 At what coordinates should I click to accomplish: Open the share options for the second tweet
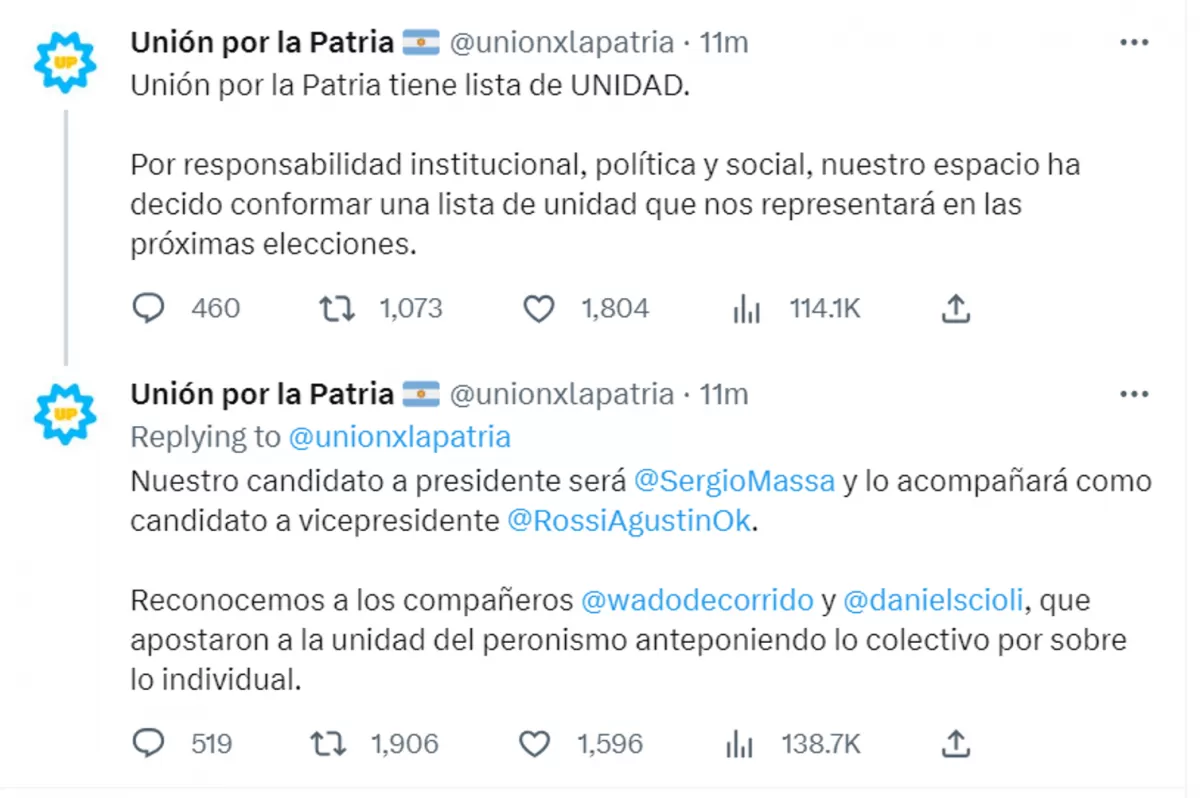click(x=955, y=744)
